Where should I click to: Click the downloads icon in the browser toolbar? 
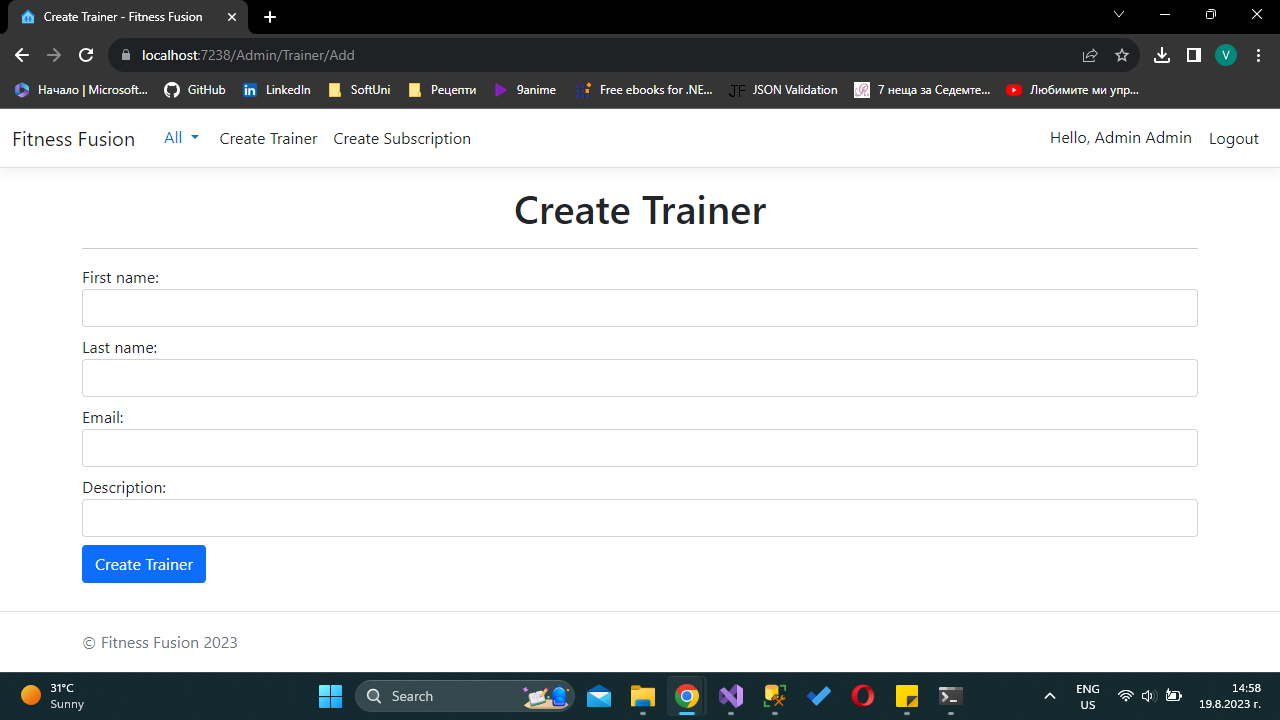pos(1161,55)
